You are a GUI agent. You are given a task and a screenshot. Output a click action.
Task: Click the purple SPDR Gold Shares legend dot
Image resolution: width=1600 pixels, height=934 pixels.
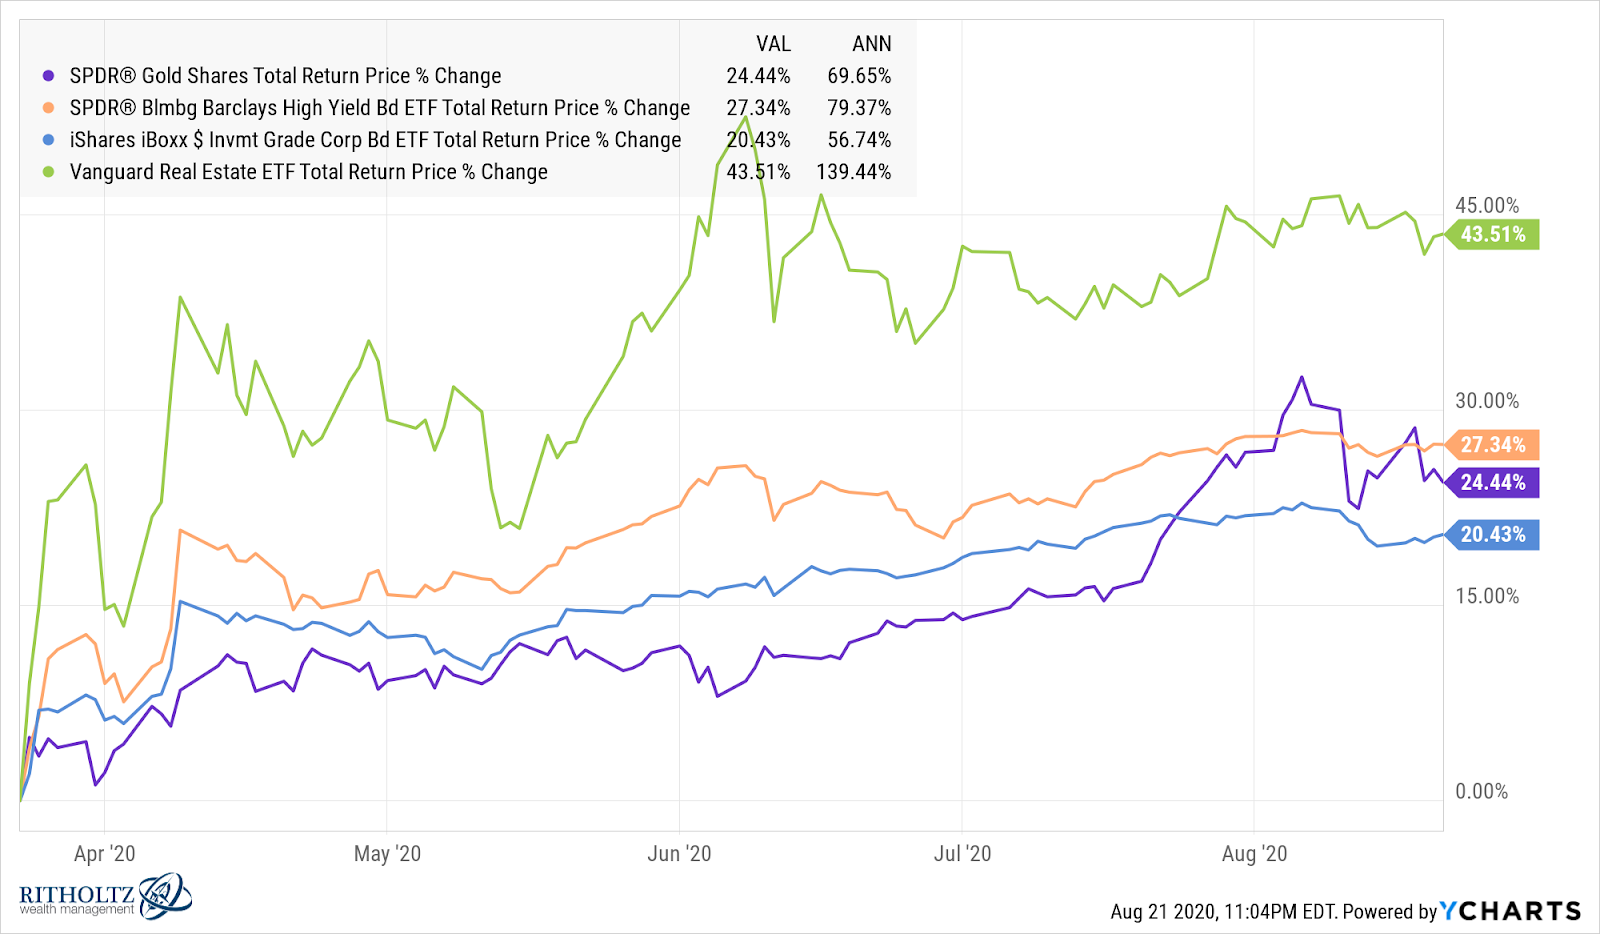(48, 76)
